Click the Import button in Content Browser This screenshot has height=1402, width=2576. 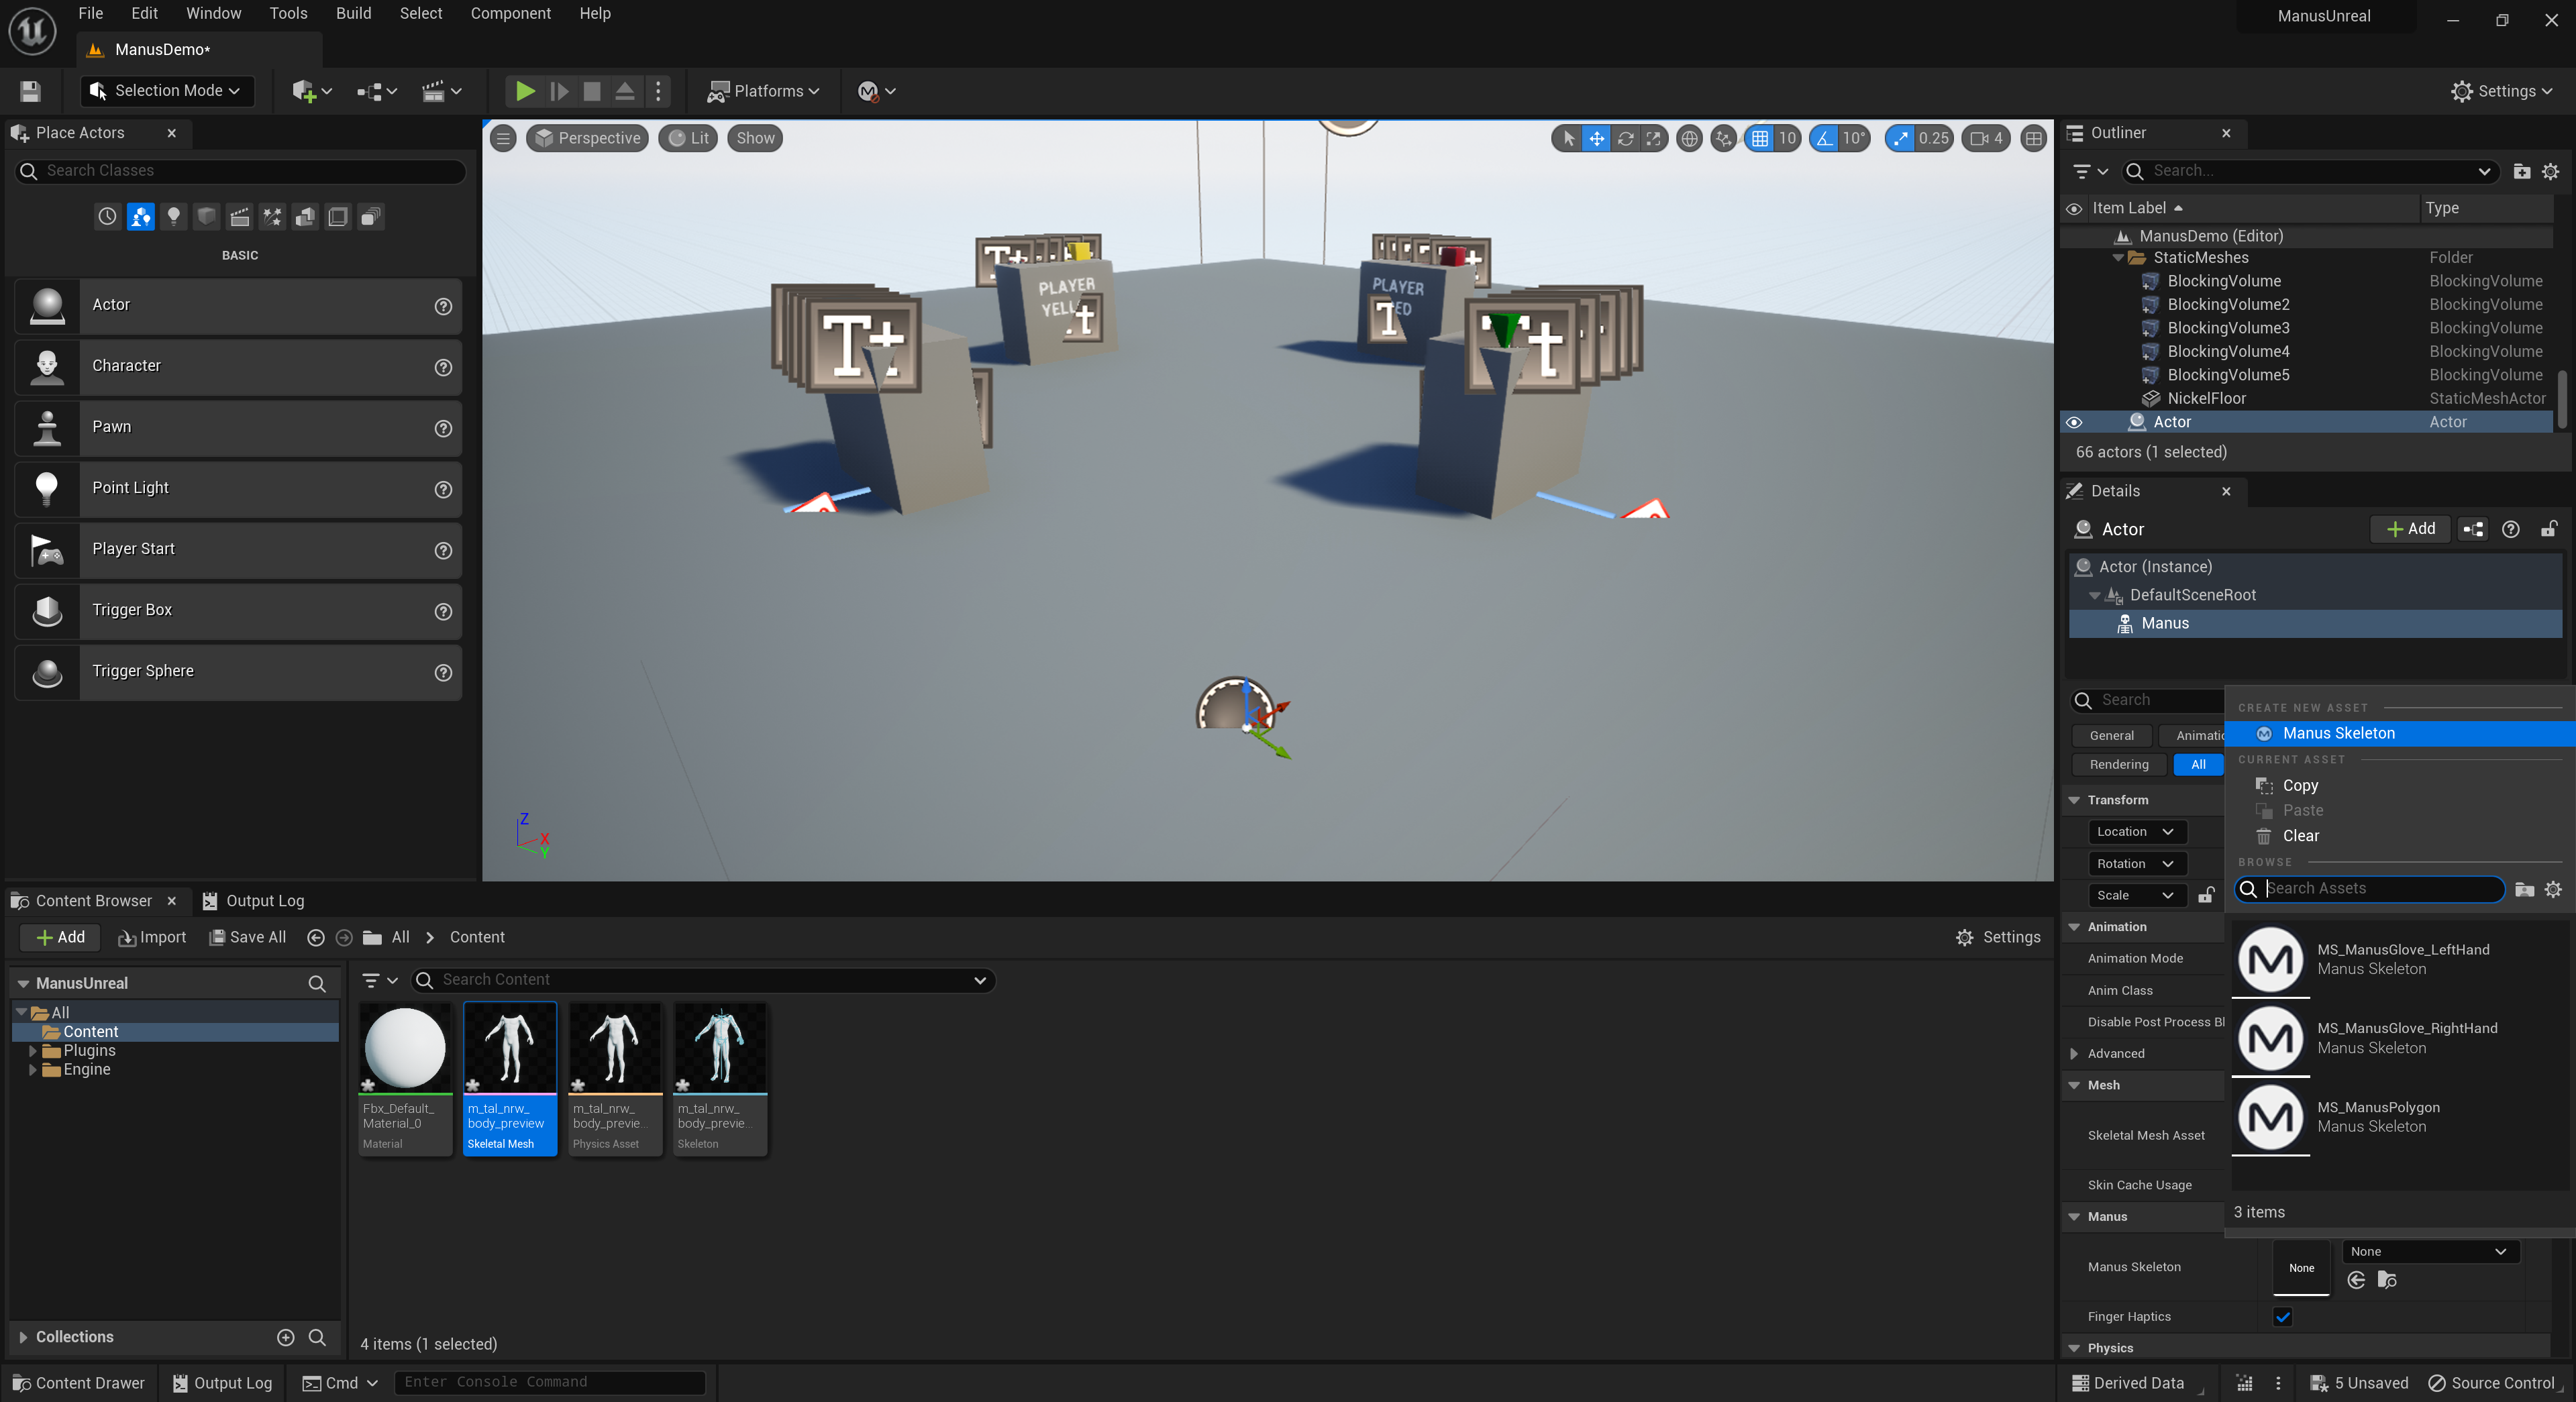click(x=152, y=937)
